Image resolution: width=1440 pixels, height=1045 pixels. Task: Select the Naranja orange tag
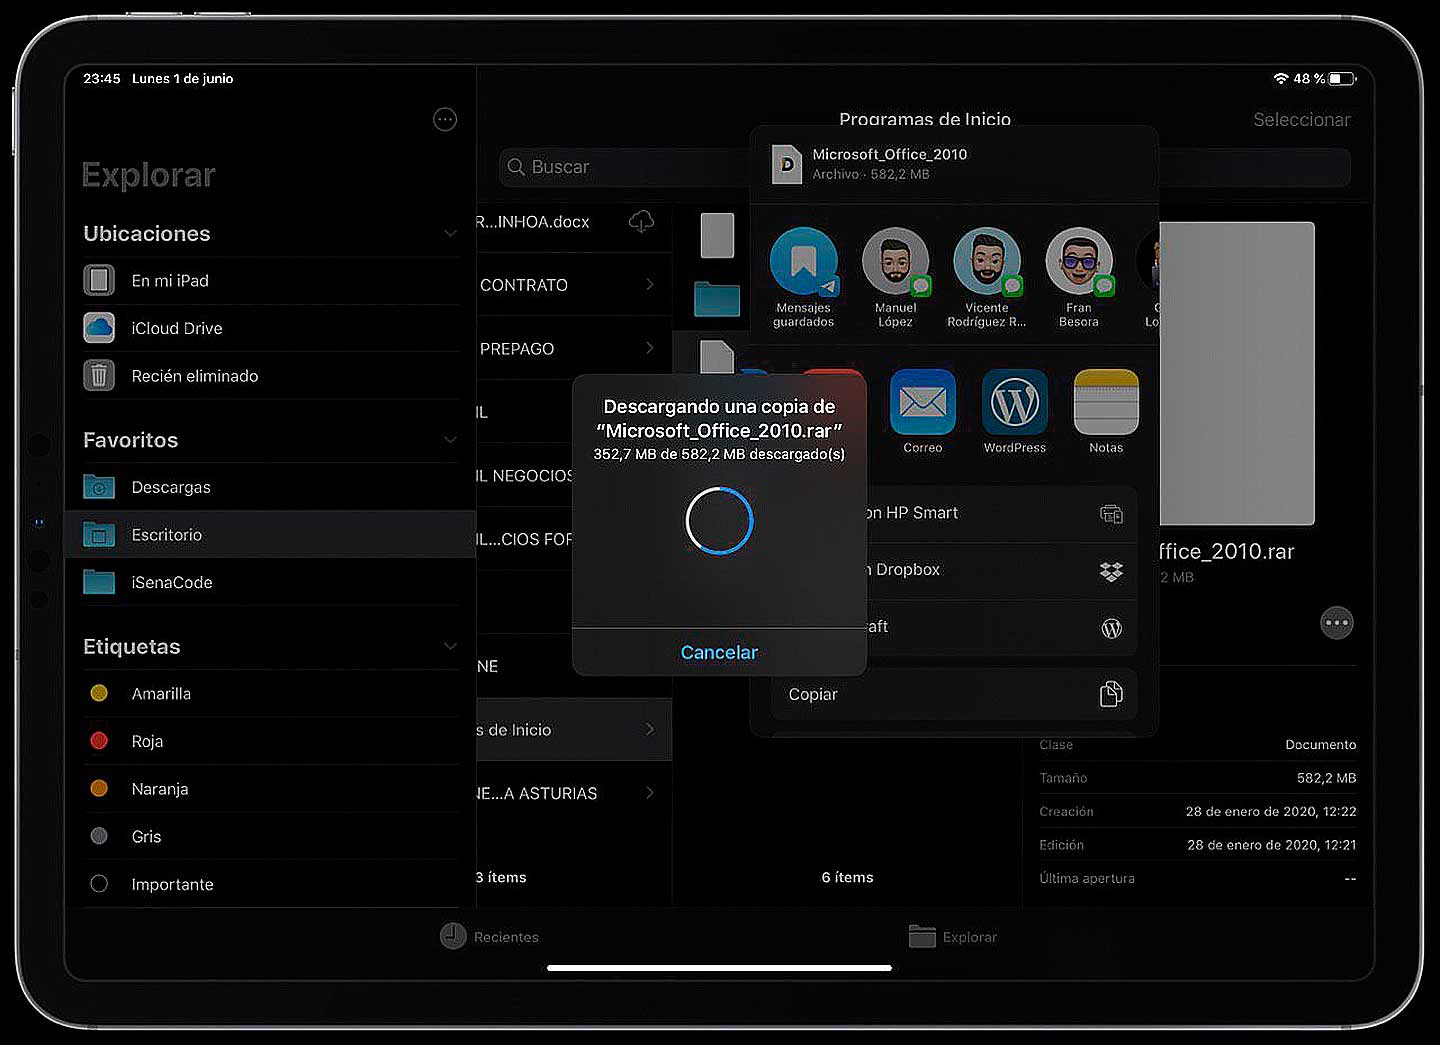pyautogui.click(x=270, y=789)
